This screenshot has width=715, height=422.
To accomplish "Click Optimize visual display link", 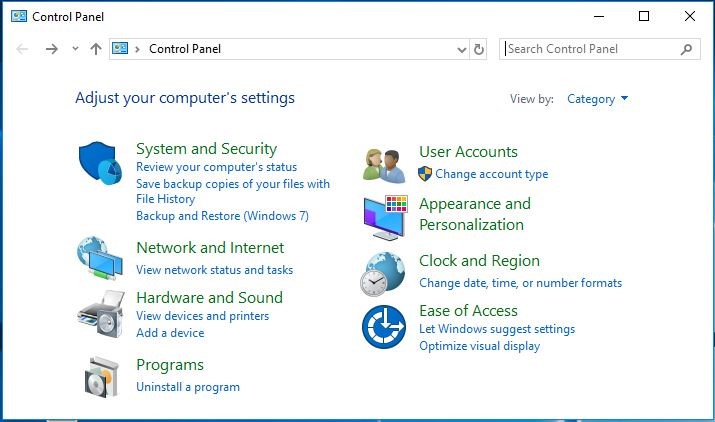I will 479,346.
